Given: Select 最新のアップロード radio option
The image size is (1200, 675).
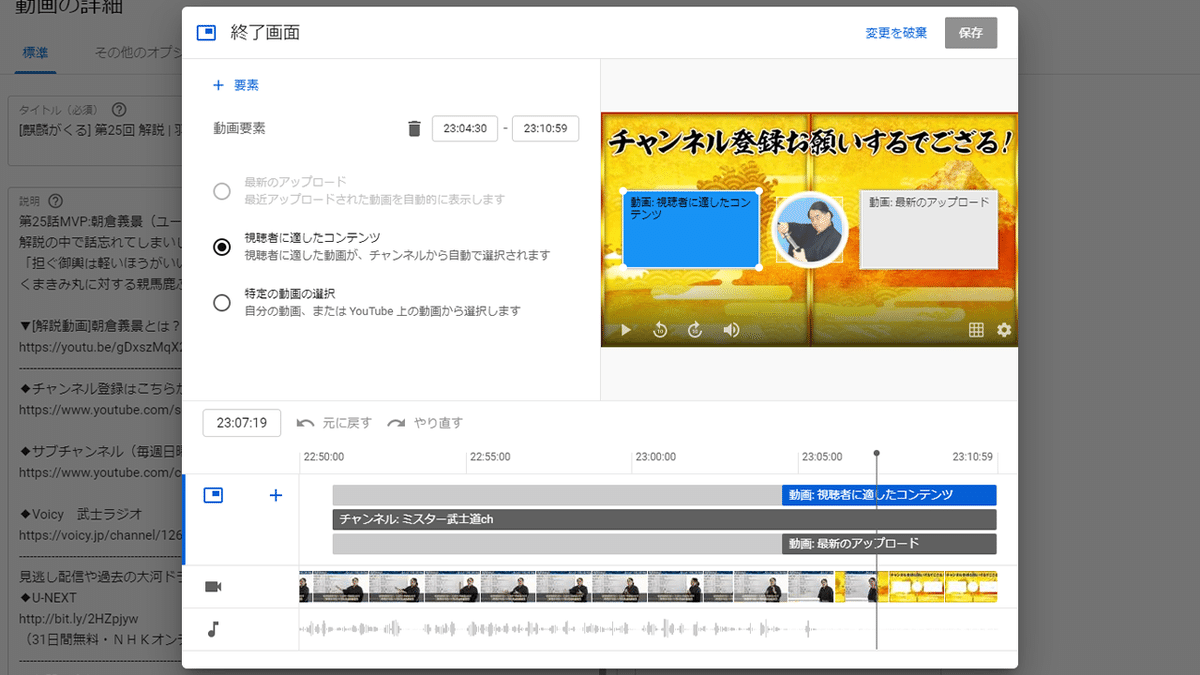Looking at the screenshot, I should click(222, 191).
